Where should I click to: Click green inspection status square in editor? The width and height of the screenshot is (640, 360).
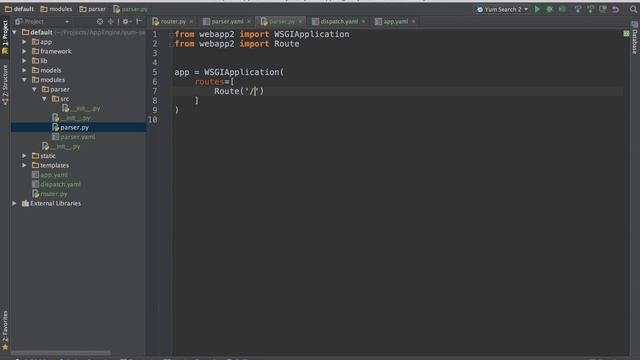(626, 33)
